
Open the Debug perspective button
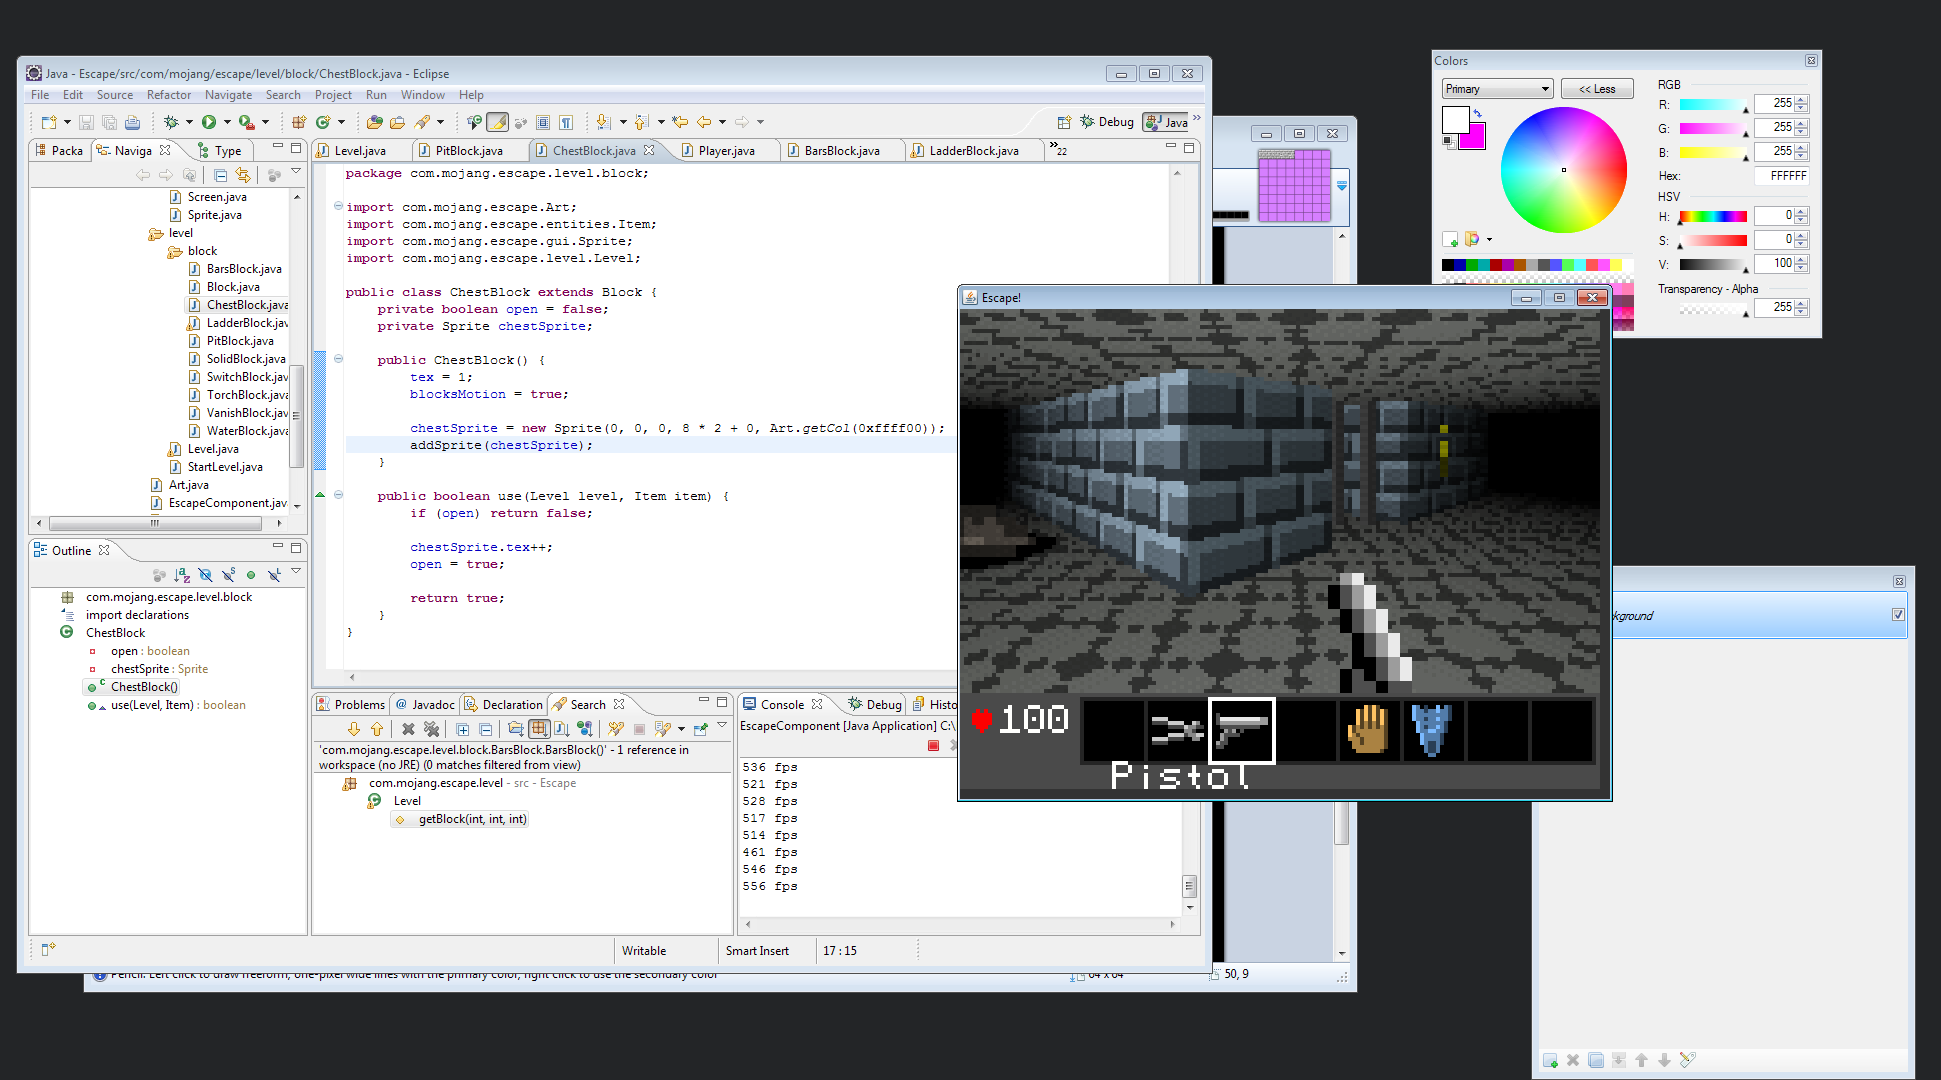pyautogui.click(x=1107, y=122)
